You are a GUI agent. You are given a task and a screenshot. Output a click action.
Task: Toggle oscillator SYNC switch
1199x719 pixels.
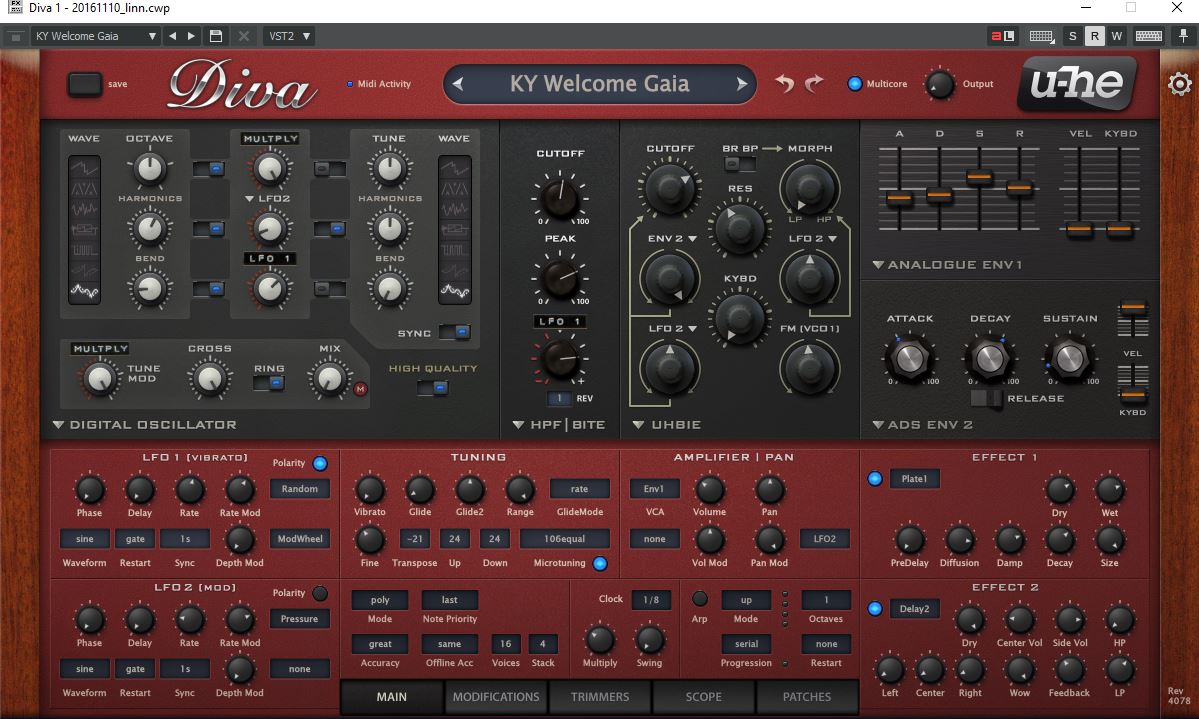pos(454,332)
